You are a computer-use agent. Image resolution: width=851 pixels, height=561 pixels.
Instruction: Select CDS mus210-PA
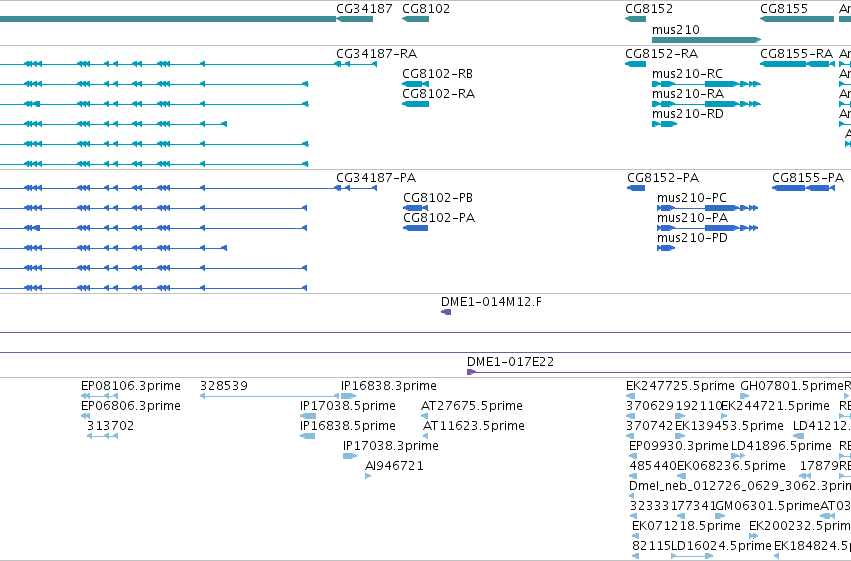coord(692,218)
